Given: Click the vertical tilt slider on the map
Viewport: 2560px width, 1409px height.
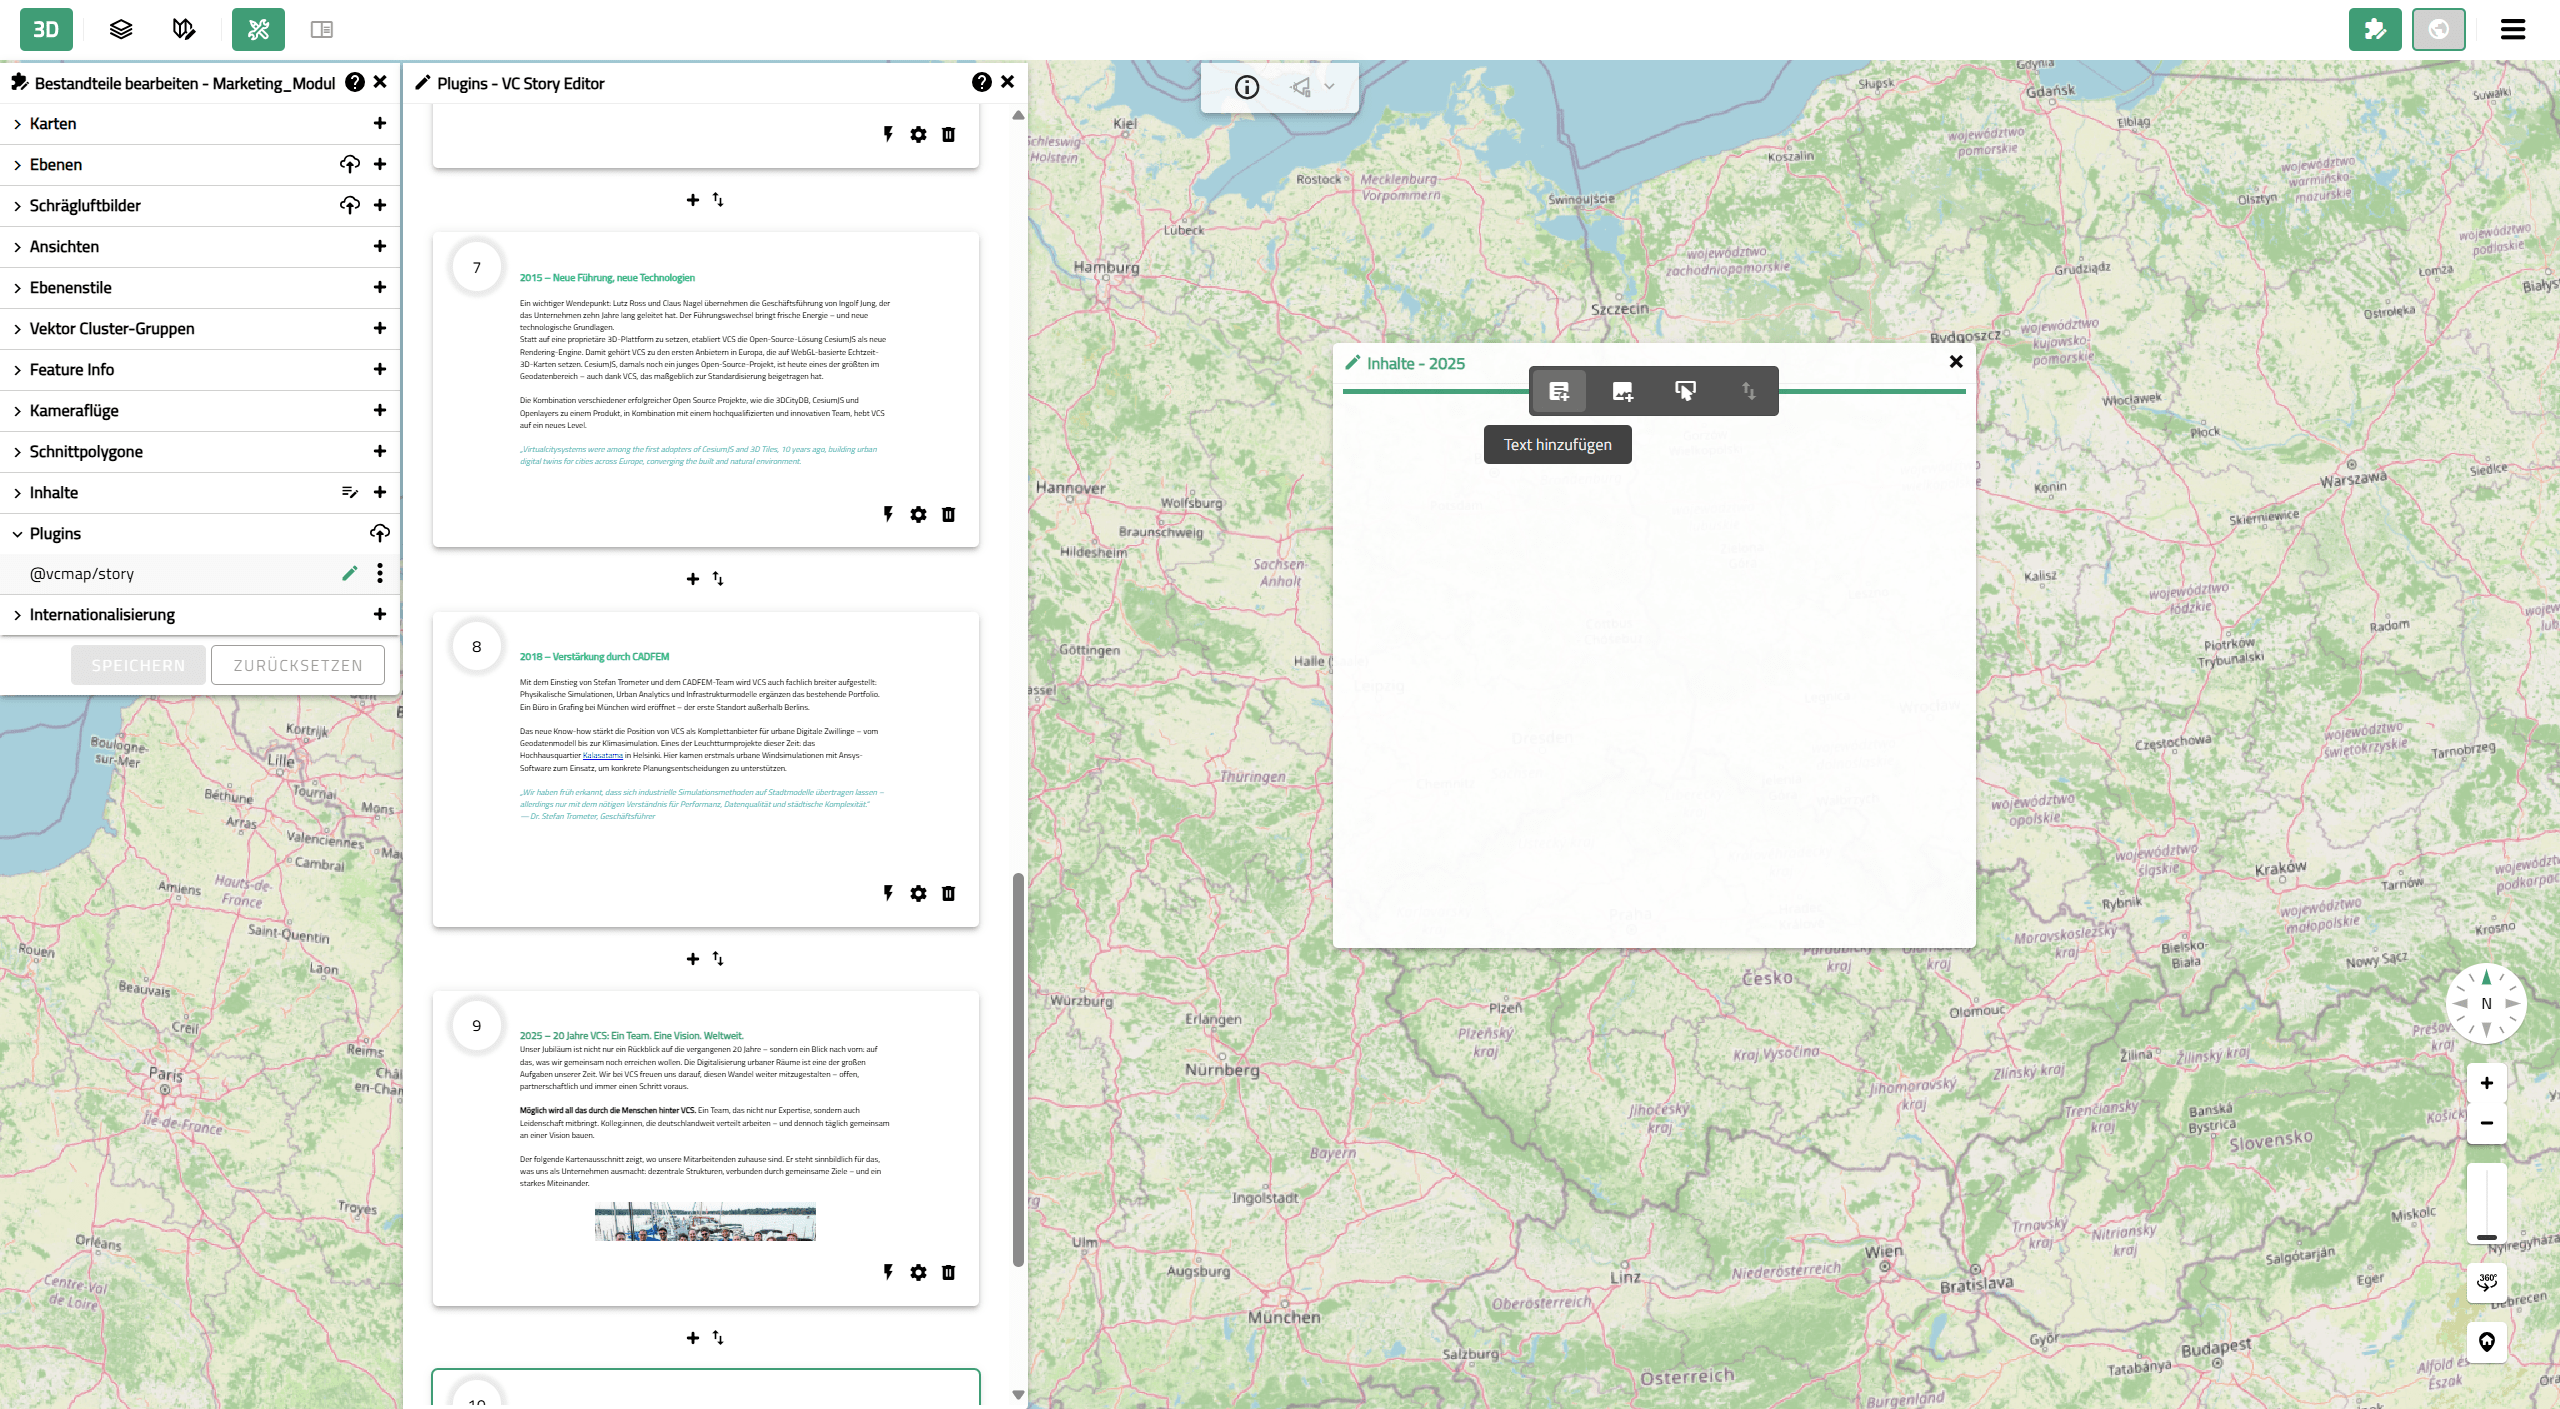Looking at the screenshot, I should point(2487,1202).
